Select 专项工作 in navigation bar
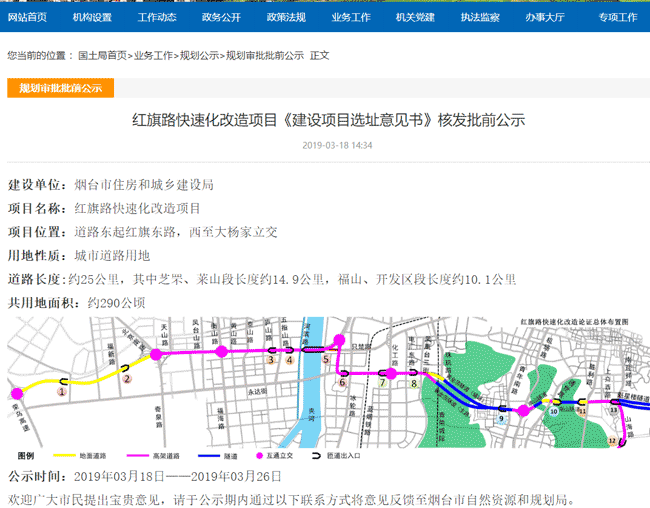 pos(617,17)
